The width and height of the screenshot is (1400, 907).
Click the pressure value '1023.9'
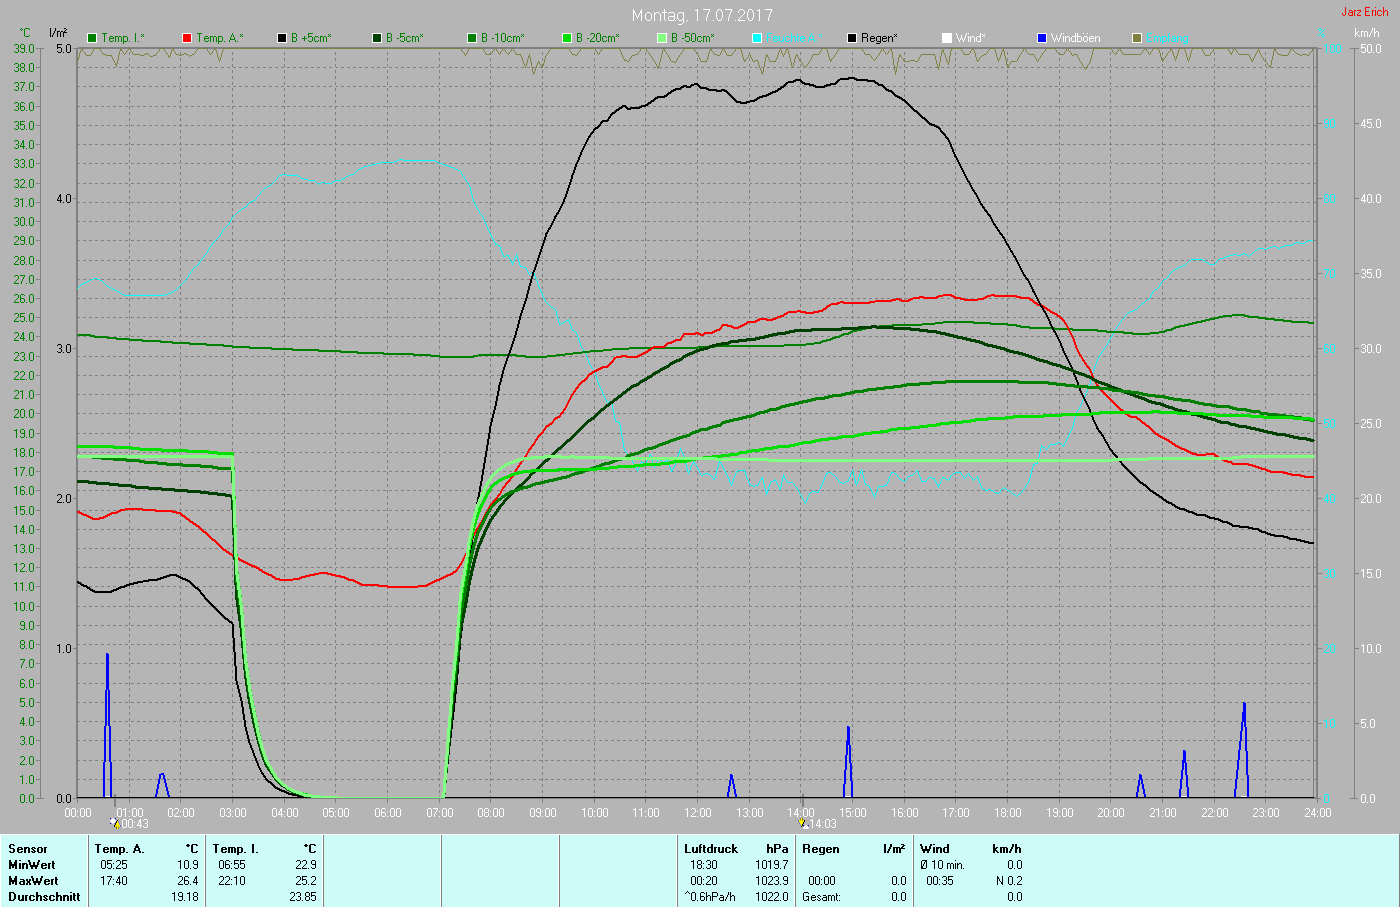coord(771,881)
